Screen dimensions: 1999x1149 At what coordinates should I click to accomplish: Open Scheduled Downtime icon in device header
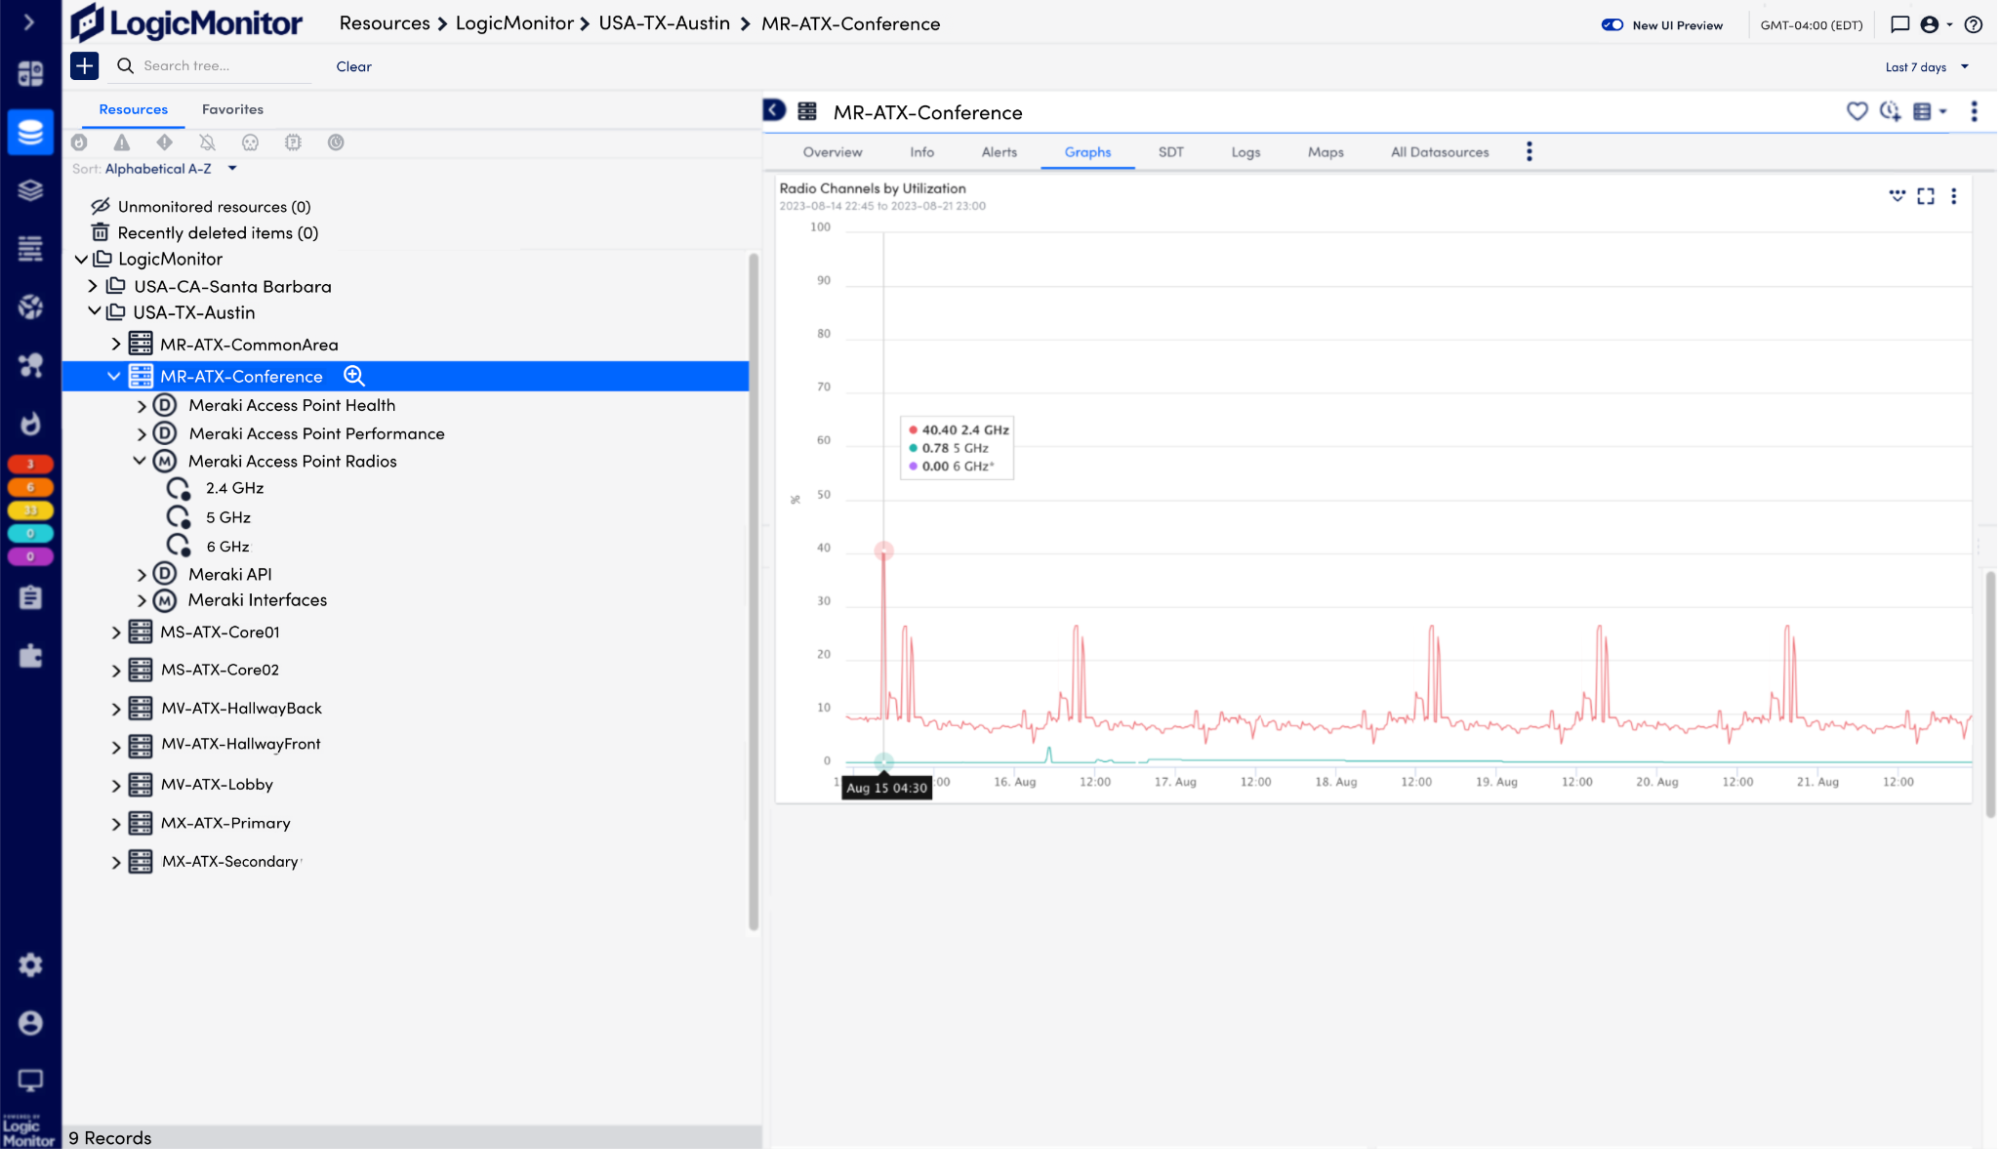1889,112
